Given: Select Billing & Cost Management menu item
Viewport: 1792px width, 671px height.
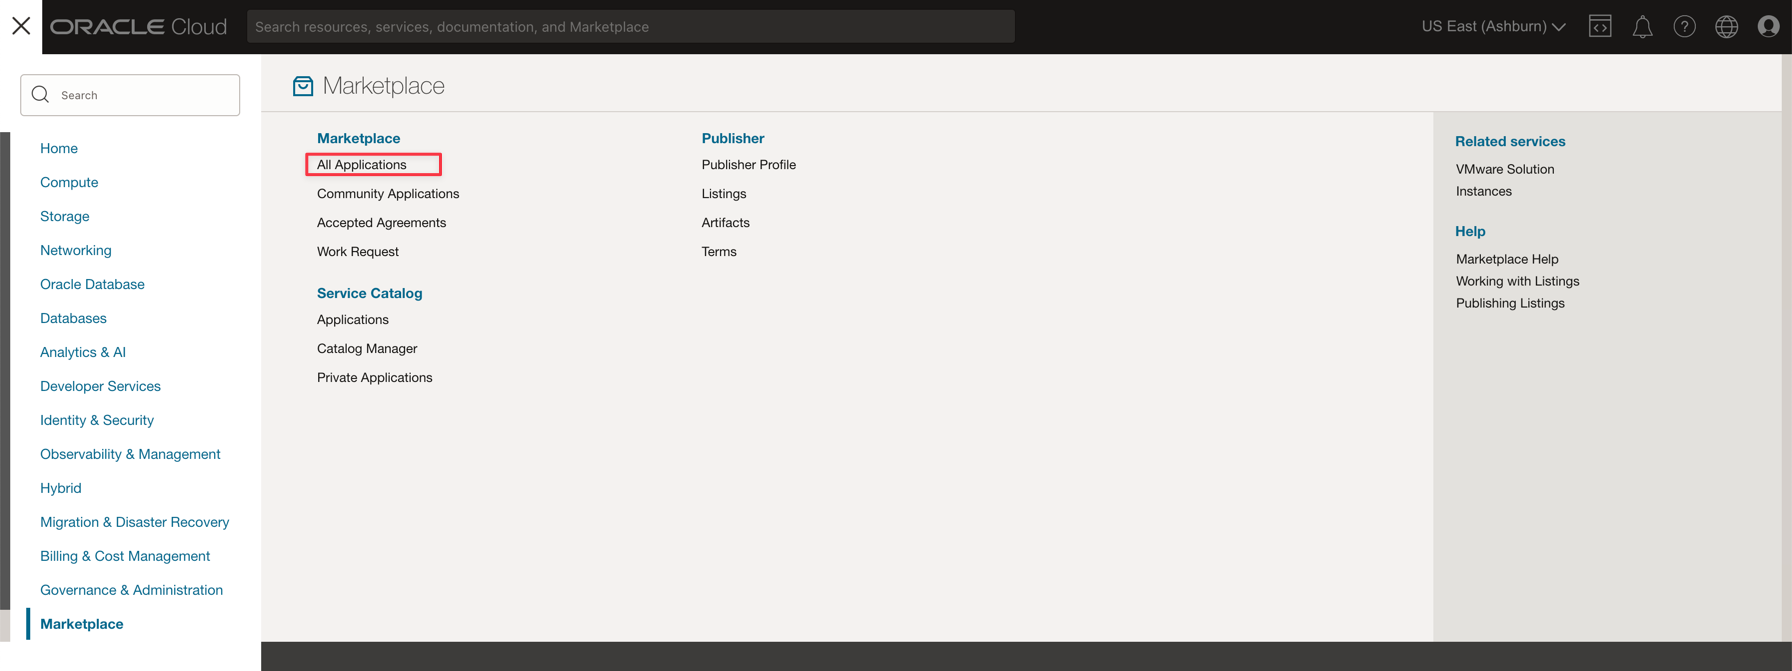Looking at the screenshot, I should coord(125,556).
